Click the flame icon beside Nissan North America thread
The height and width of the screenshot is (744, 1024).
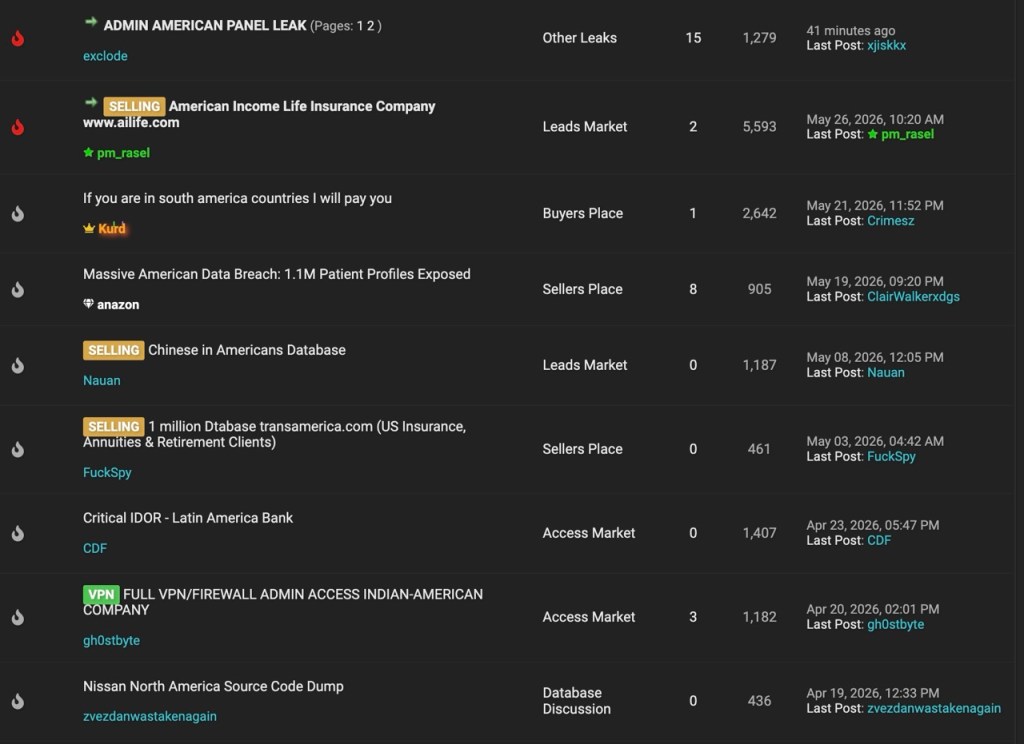pos(18,701)
